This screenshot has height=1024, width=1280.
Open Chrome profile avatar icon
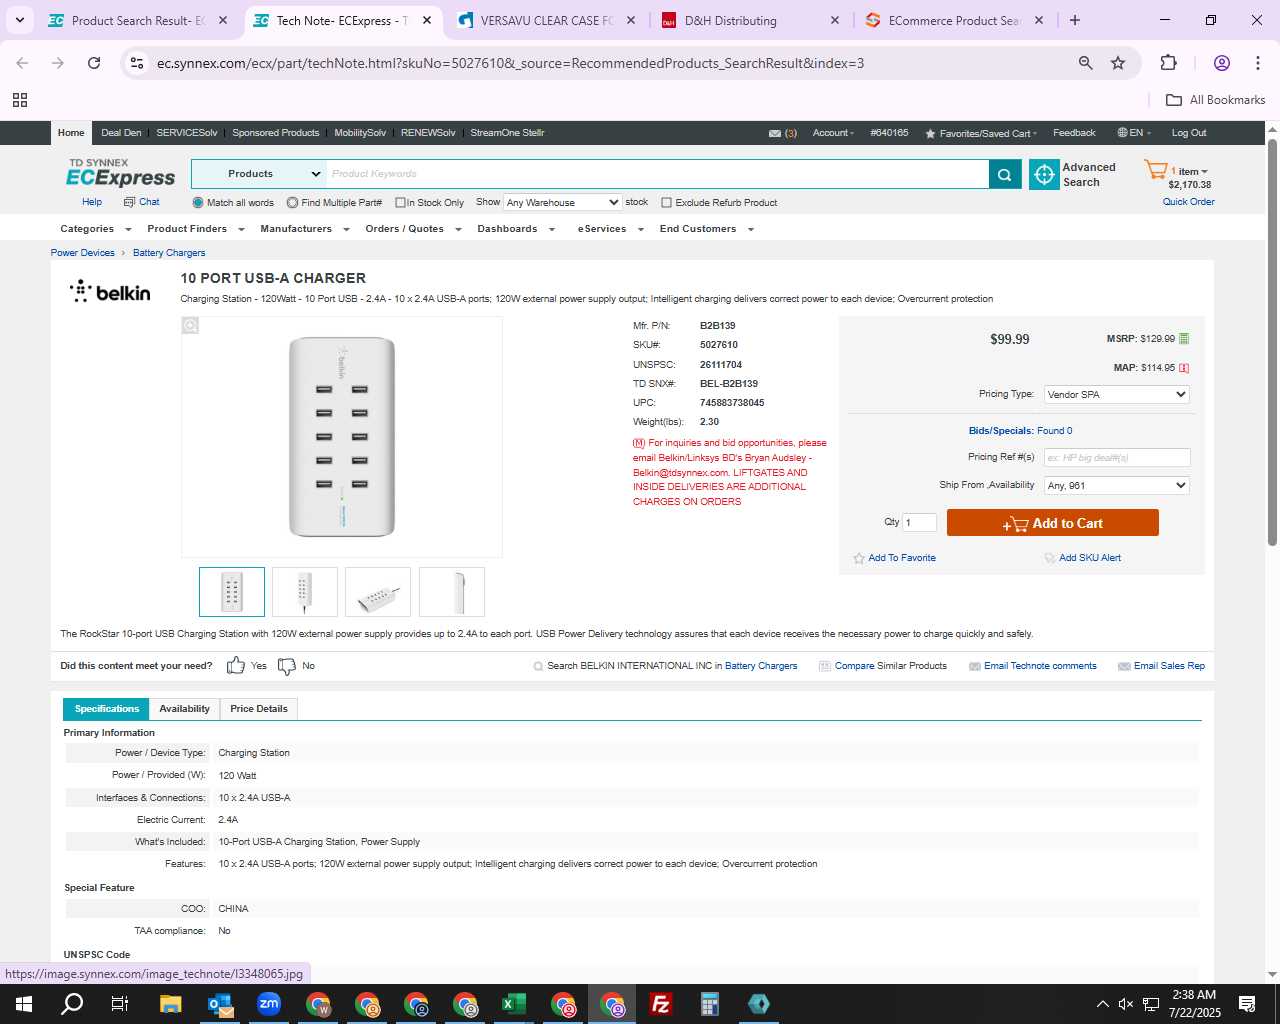tap(1221, 63)
